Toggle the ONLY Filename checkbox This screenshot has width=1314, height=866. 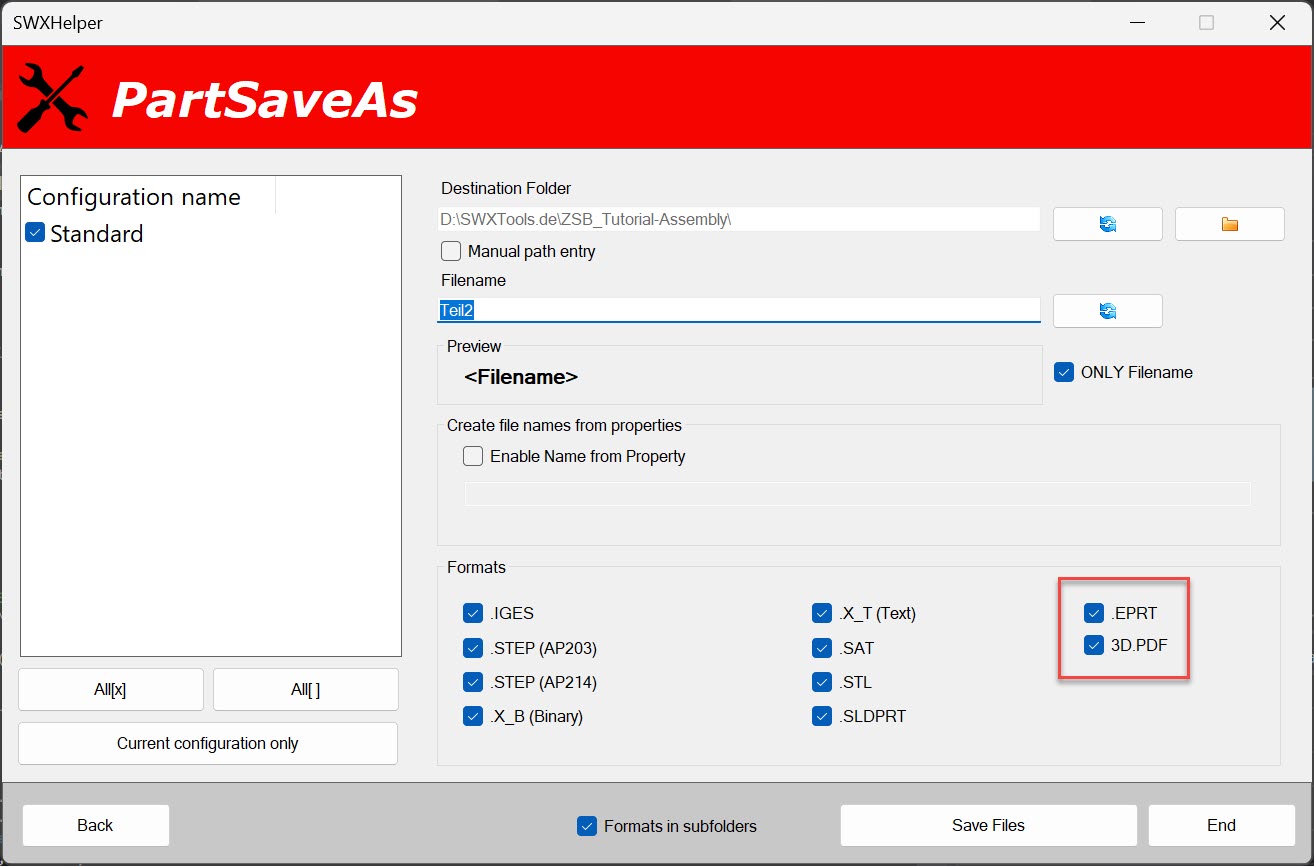[1064, 372]
